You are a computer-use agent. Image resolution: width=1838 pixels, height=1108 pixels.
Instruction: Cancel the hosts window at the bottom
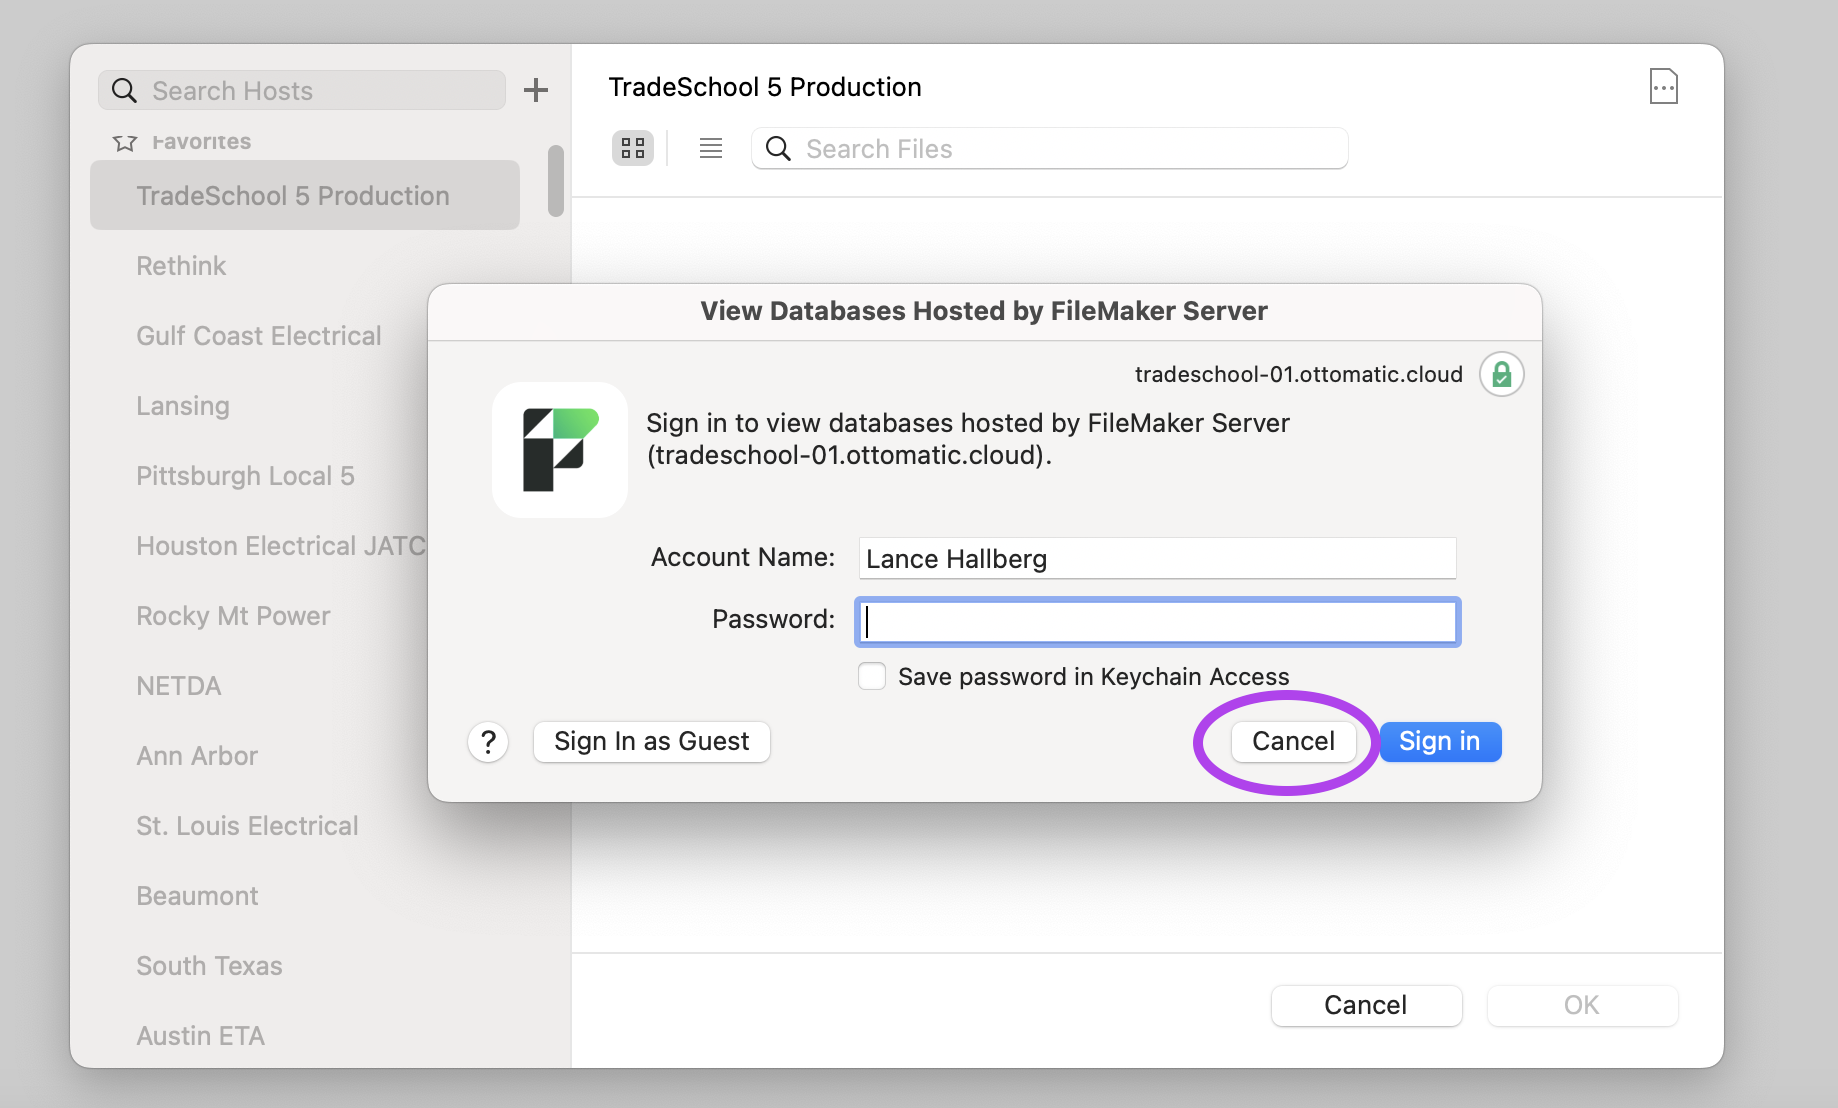[x=1366, y=1006]
